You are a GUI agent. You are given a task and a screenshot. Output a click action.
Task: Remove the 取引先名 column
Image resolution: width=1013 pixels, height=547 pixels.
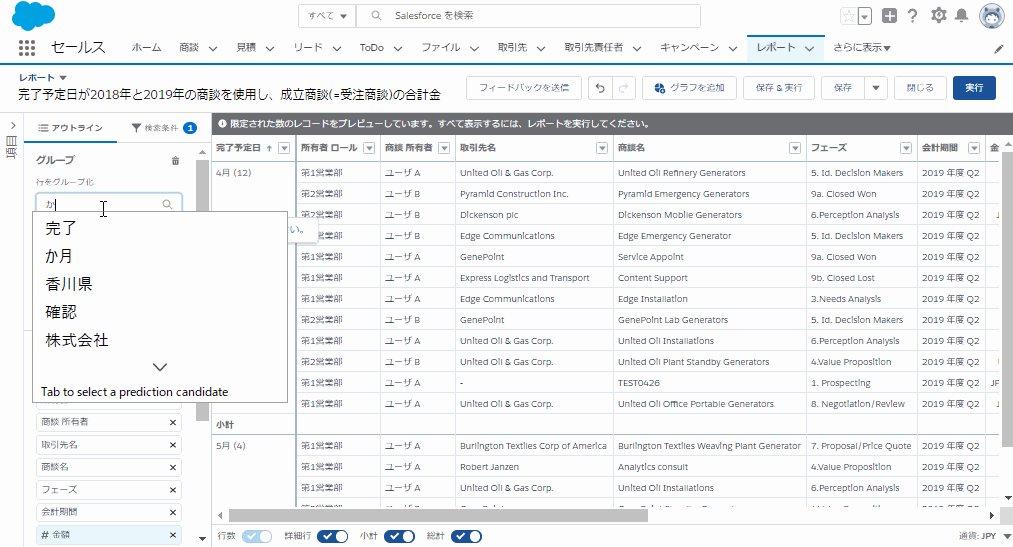[x=172, y=445]
